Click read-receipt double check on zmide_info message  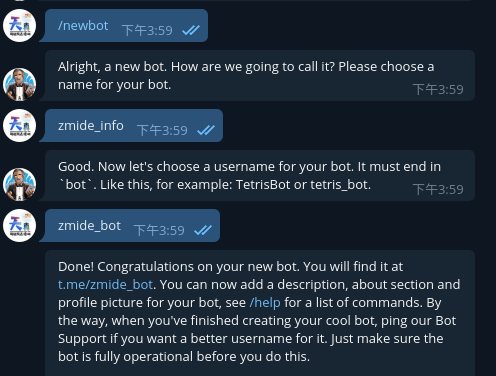(206, 130)
